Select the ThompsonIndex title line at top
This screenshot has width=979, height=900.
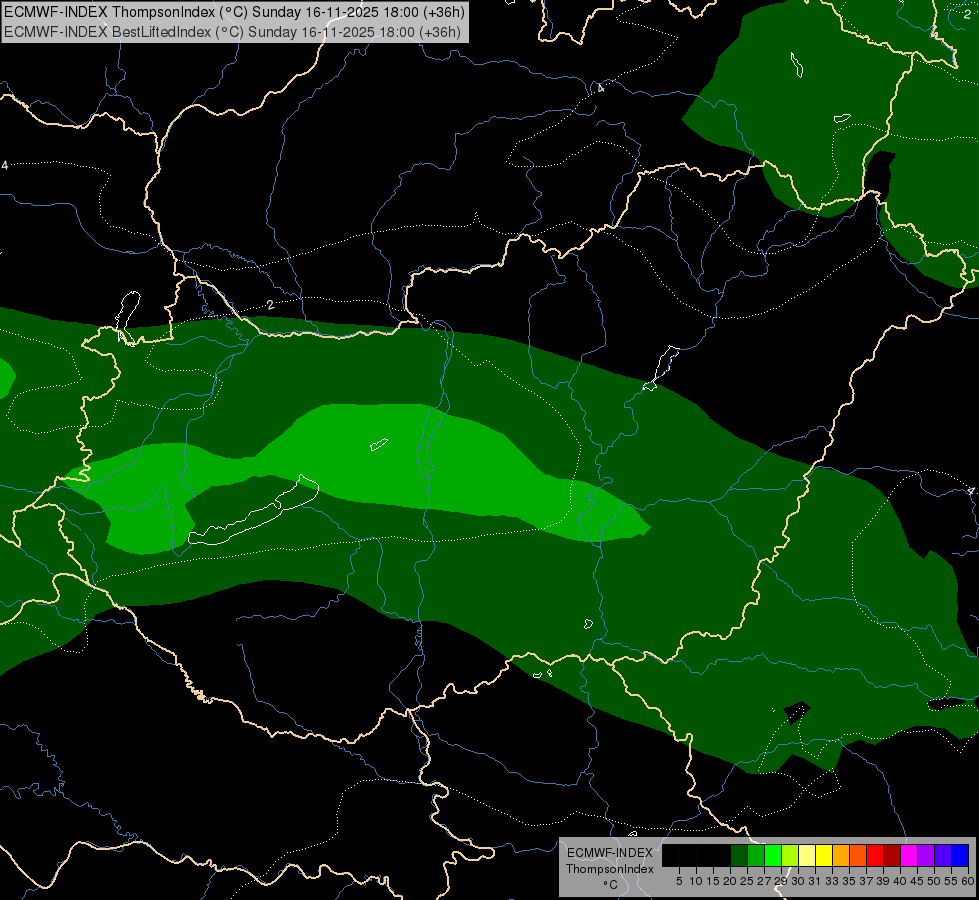click(x=234, y=12)
